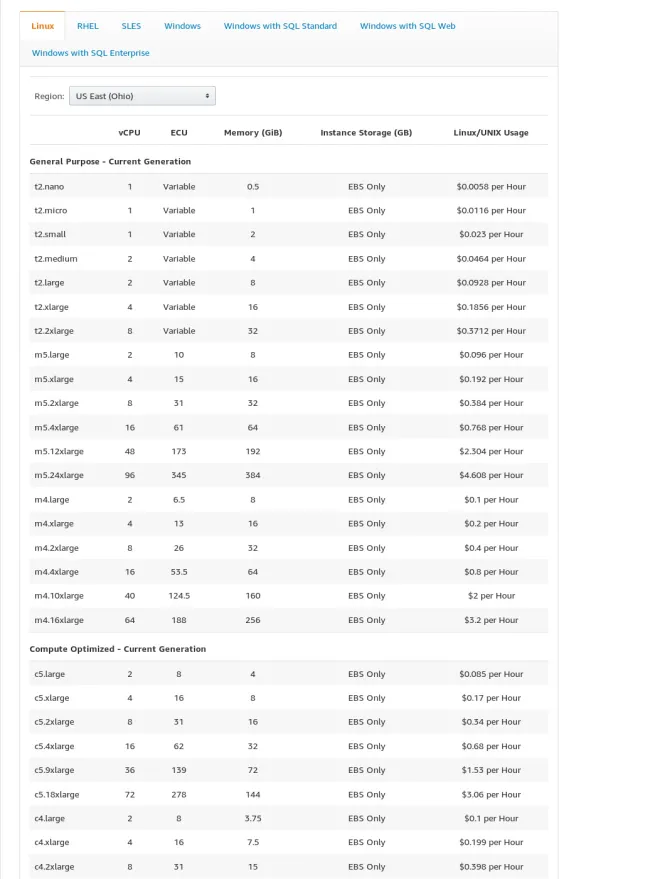Screen dimensions: 650x879
Task: Switch to the RHEL tab
Action: click(x=88, y=26)
